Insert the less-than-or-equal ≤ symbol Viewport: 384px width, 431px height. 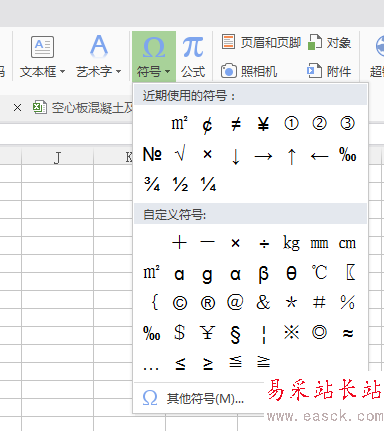(x=180, y=364)
